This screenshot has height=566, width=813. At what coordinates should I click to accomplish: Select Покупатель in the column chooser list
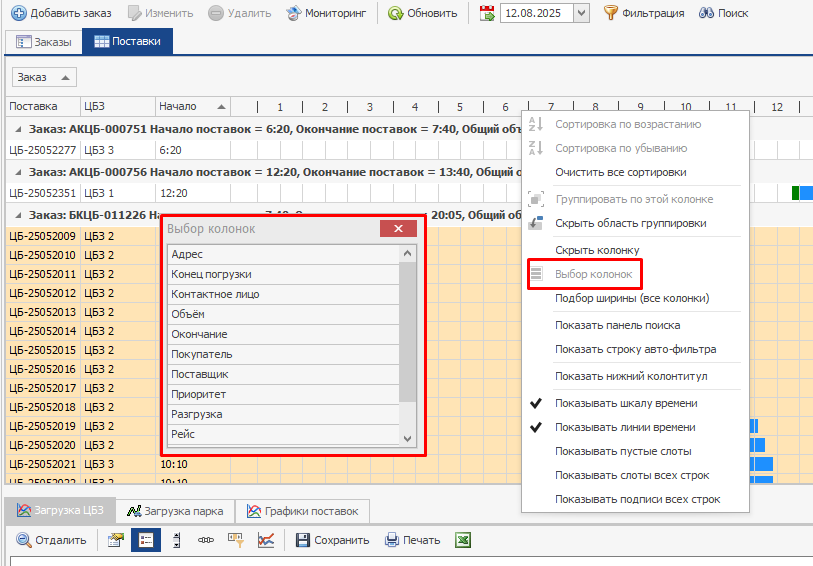(x=202, y=354)
